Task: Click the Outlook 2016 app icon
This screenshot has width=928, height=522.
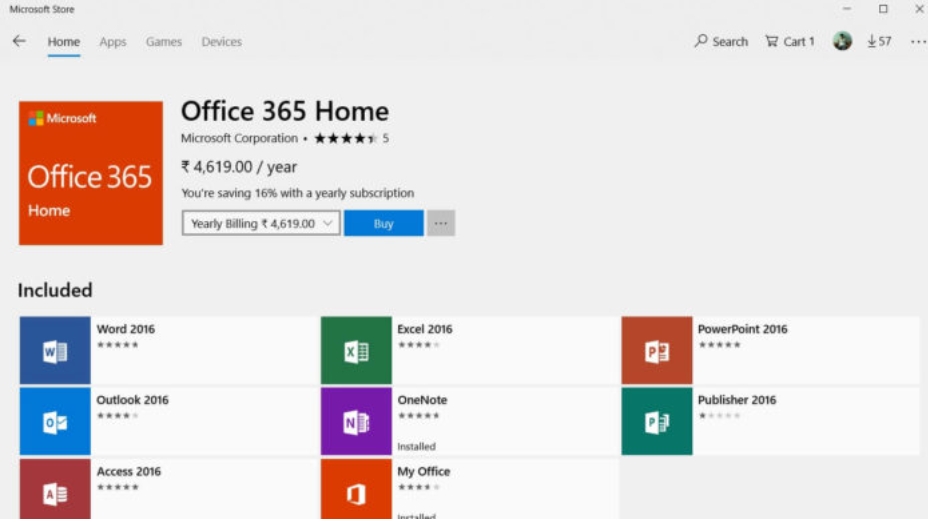Action: pos(54,422)
